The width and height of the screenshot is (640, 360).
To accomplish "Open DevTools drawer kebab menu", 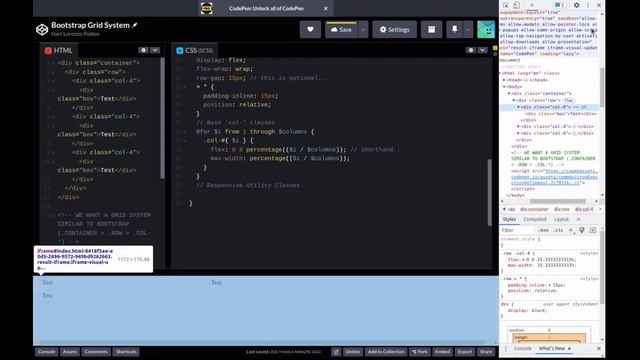I will 506,349.
